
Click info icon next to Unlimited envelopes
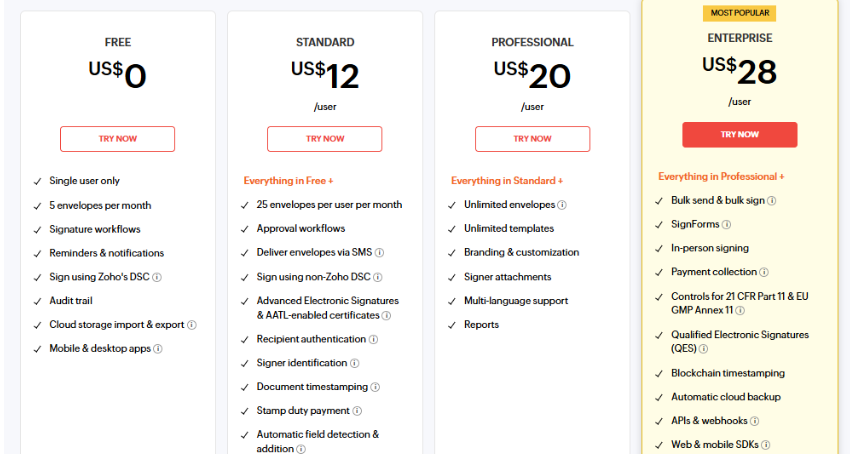click(x=562, y=205)
